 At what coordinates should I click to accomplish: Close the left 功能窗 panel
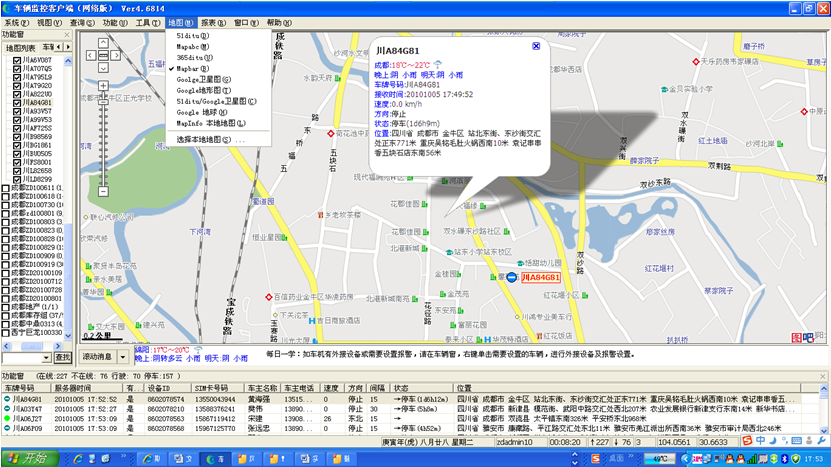68,33
